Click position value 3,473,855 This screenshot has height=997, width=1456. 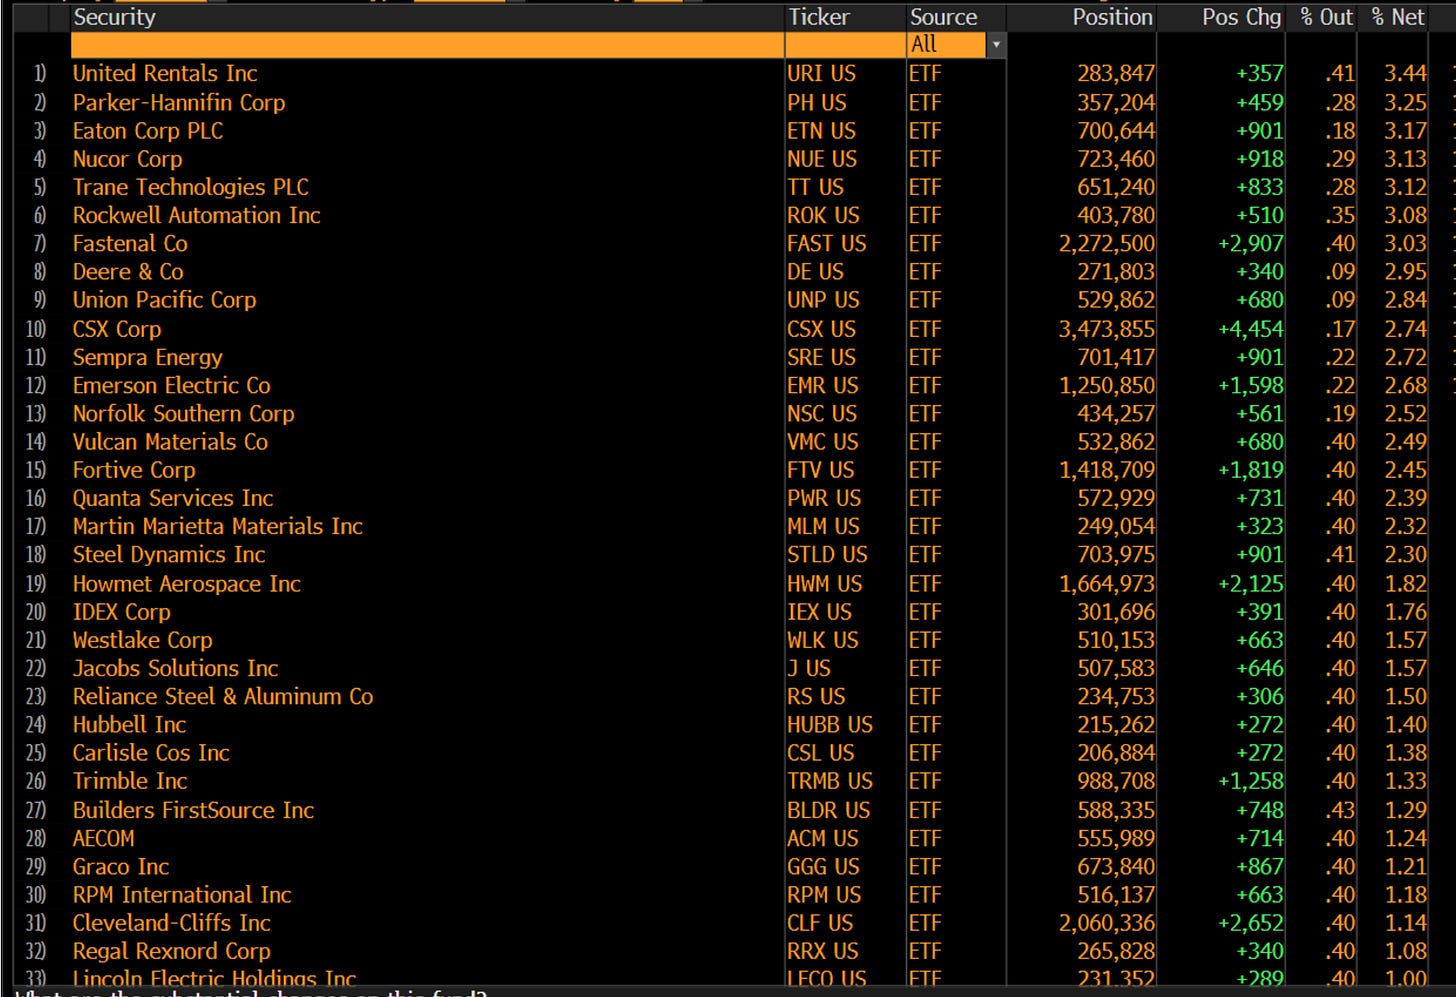[1107, 329]
